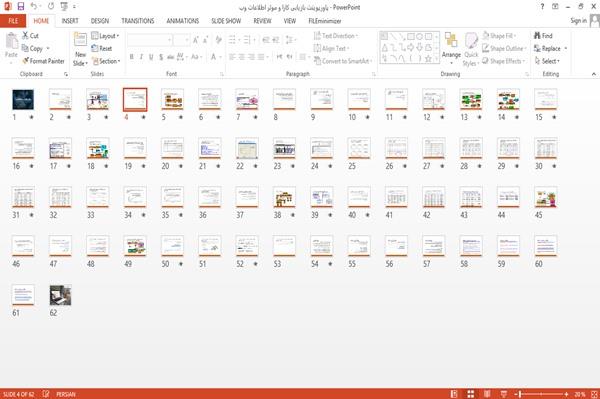Click the Undo arrow icon
The width and height of the screenshot is (600, 399).
(x=34, y=7)
